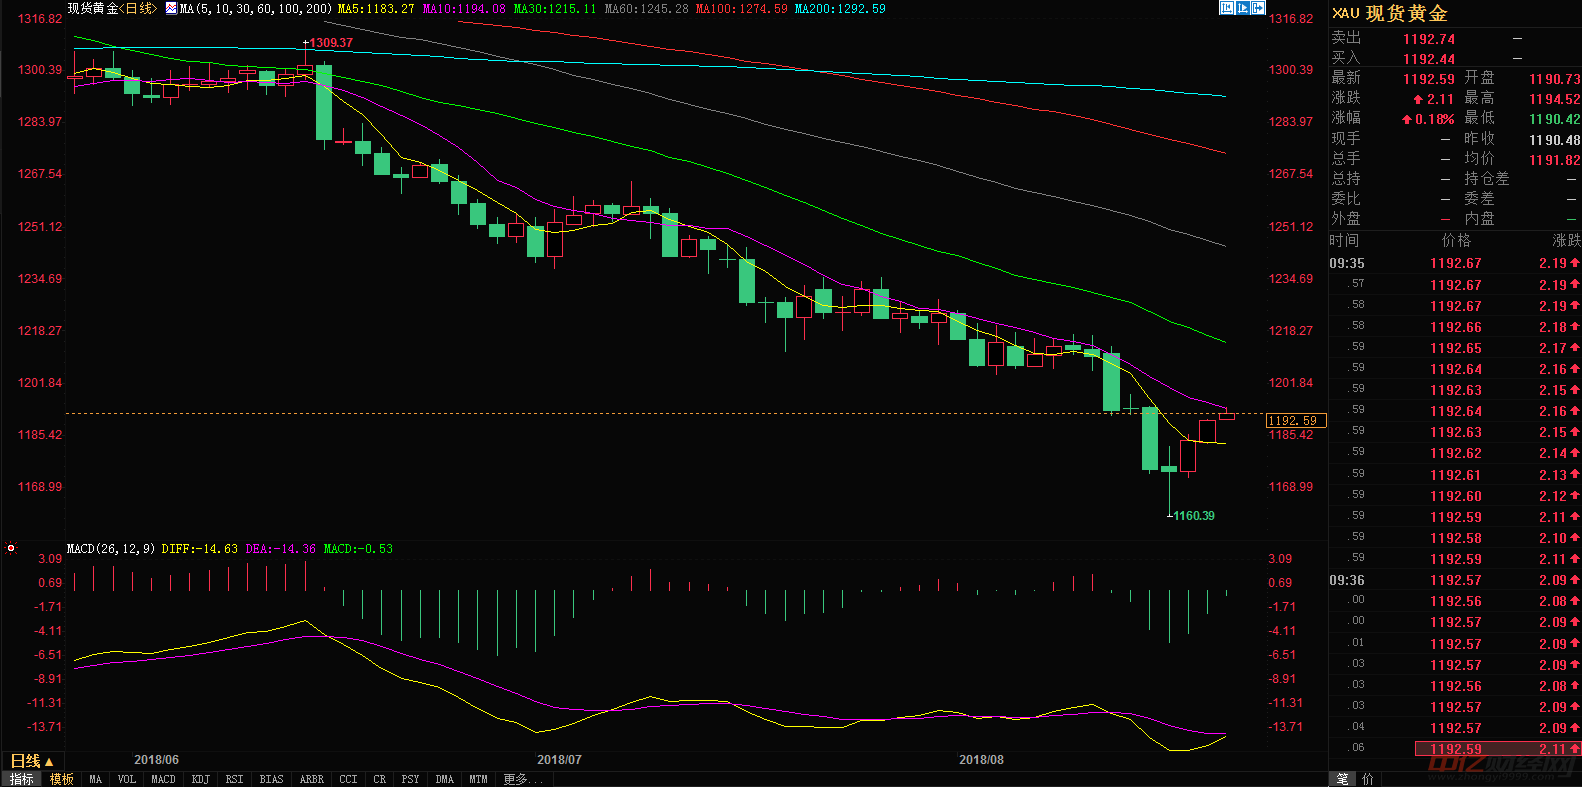Click the orange 1192.59 current price label
Viewport: 1582px width, 787px height.
point(1296,421)
